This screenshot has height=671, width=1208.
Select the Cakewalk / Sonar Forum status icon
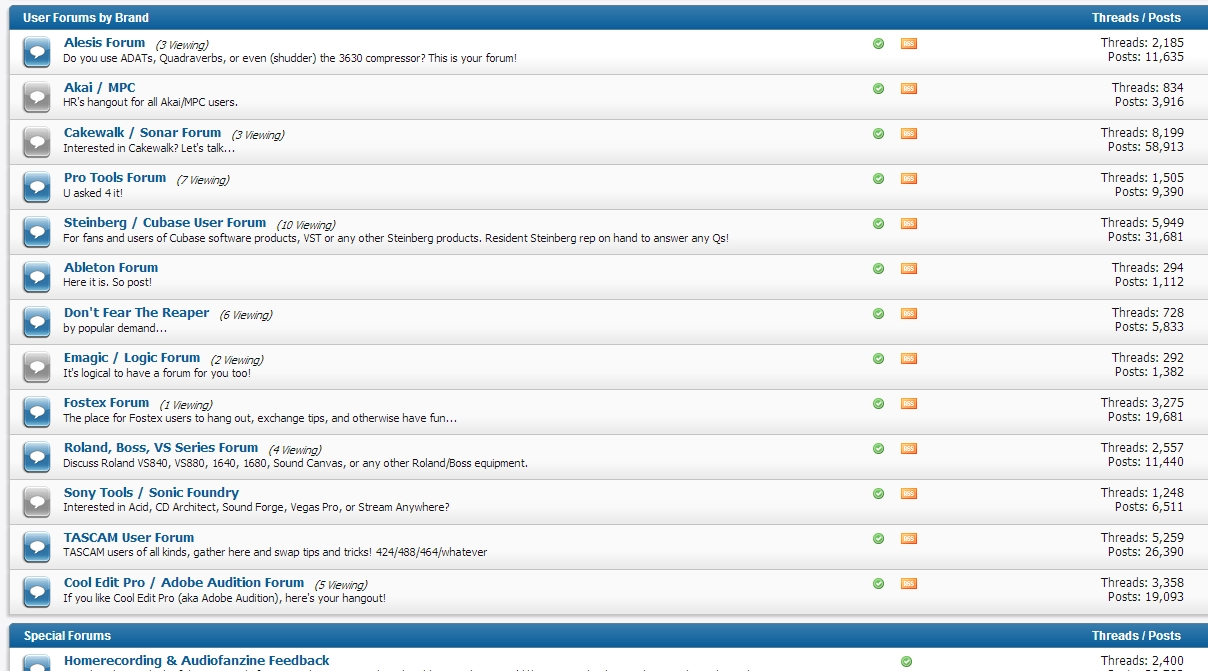pyautogui.click(x=37, y=142)
